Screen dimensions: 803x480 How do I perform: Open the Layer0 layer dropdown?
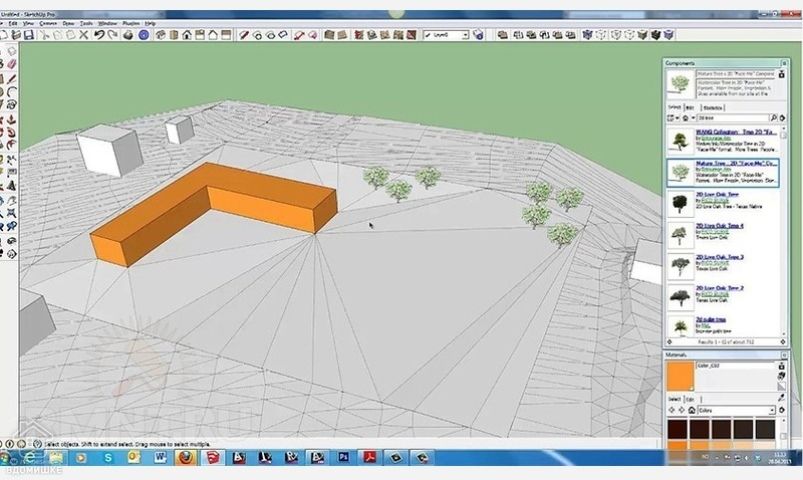pos(463,34)
